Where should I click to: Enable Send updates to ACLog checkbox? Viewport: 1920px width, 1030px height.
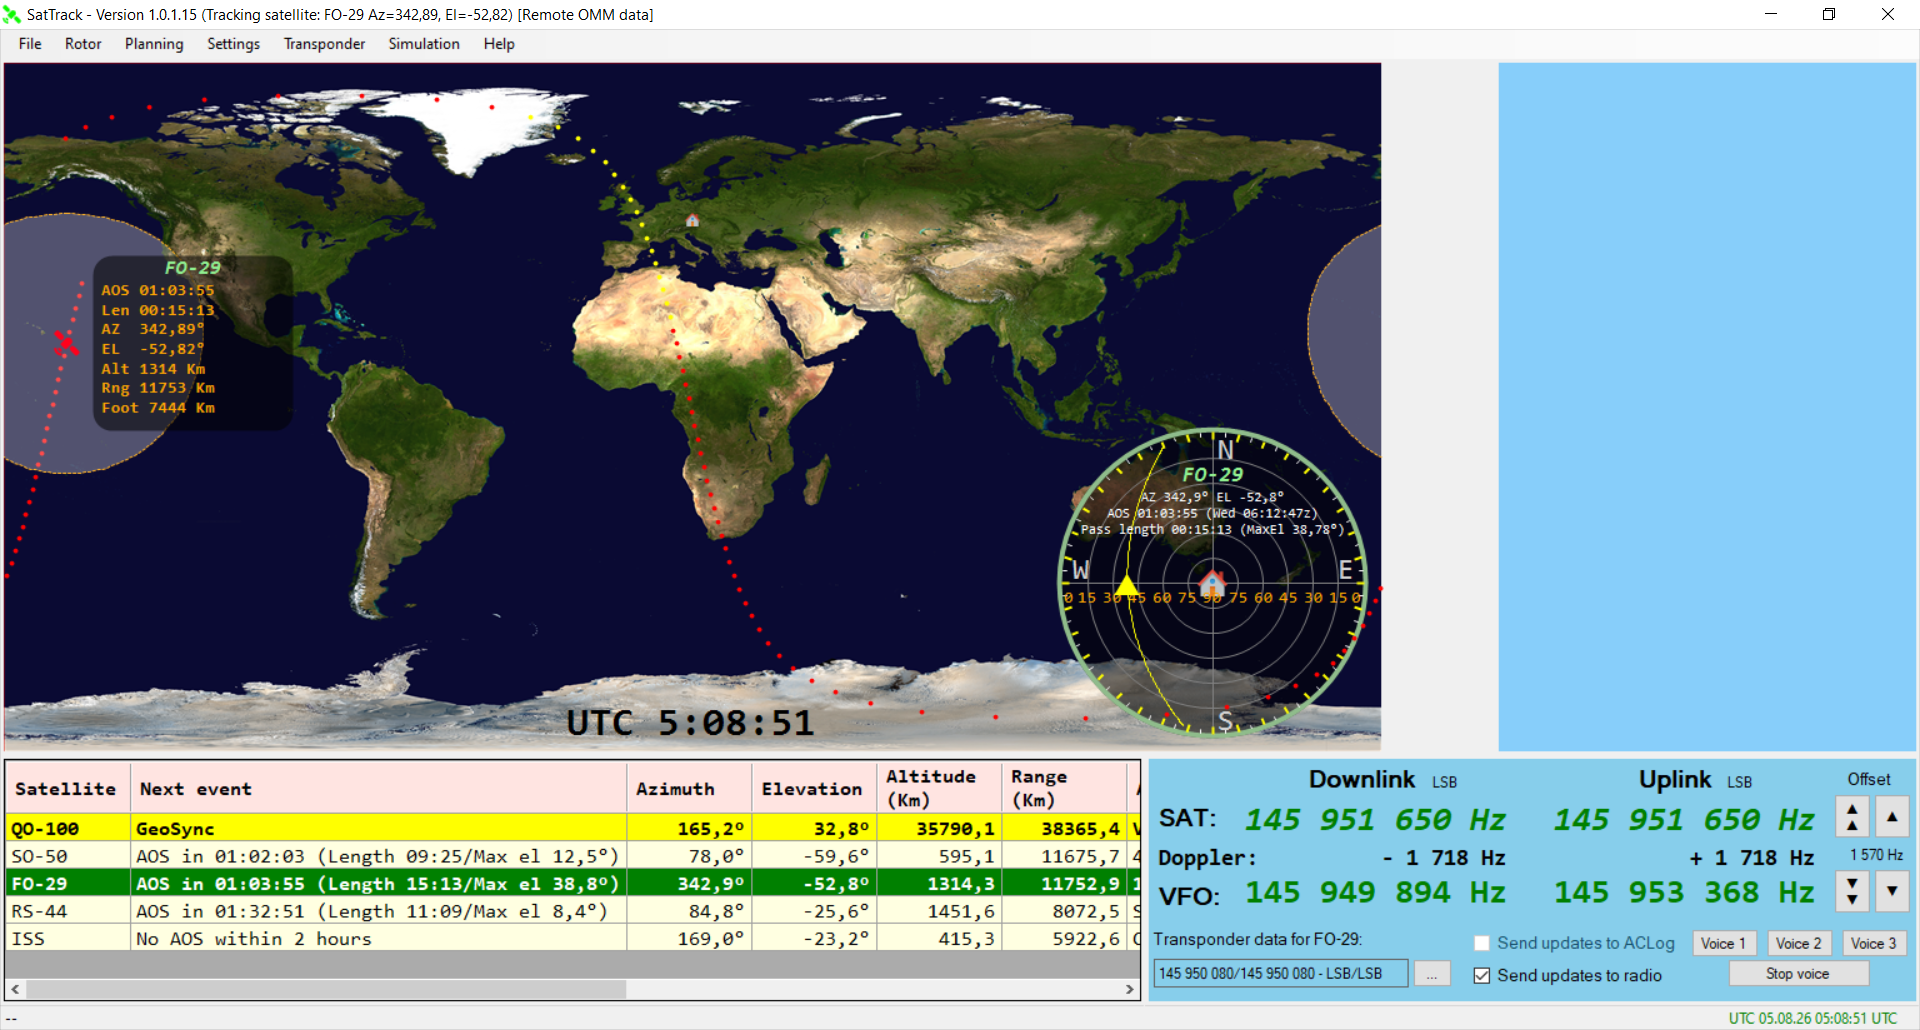click(1482, 943)
